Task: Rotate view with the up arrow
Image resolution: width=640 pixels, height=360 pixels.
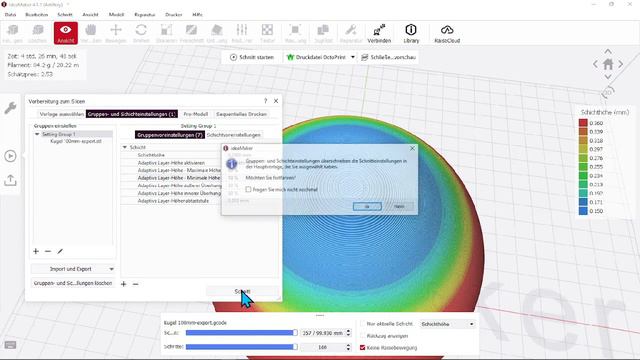Action: point(608,51)
